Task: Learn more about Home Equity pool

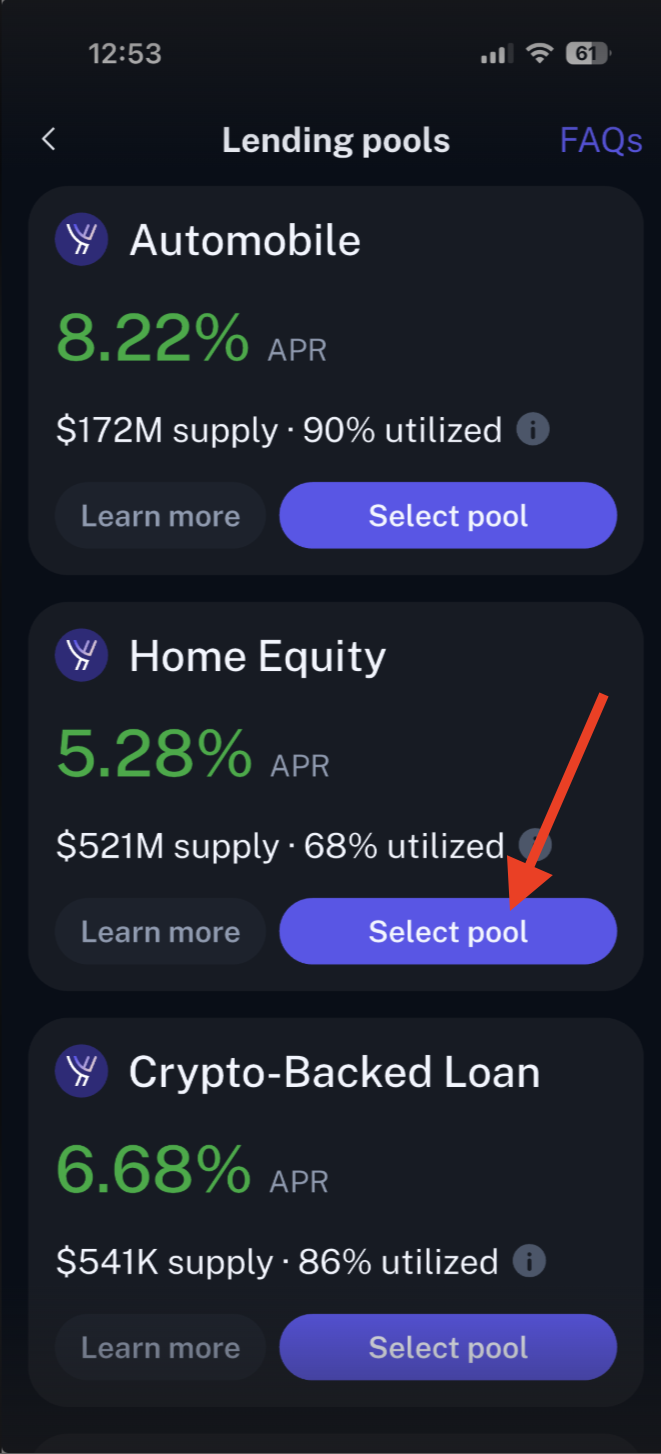Action: [160, 932]
